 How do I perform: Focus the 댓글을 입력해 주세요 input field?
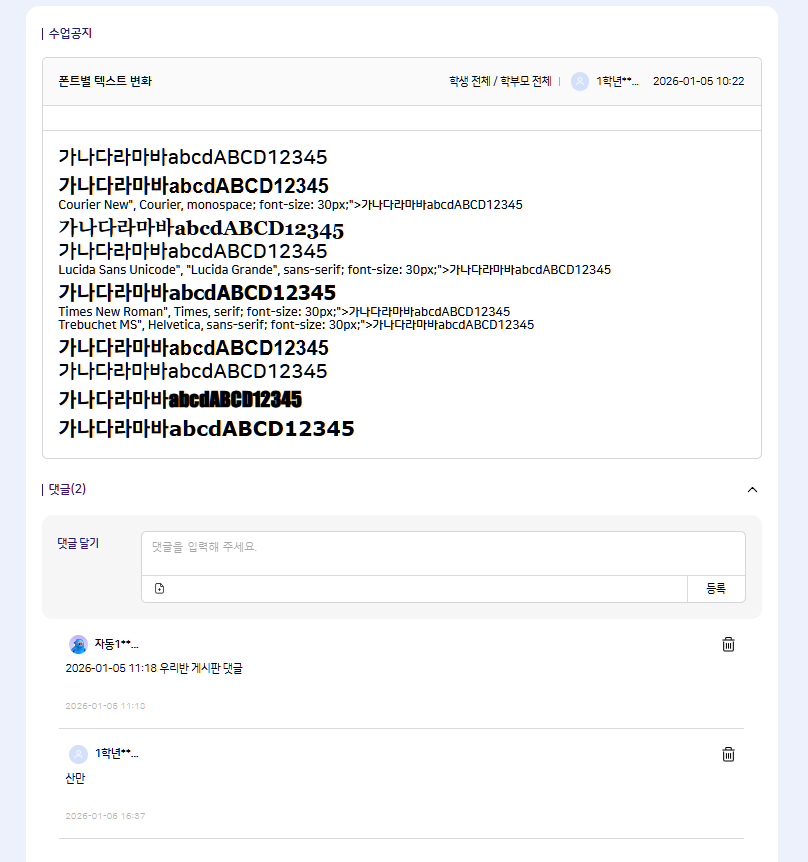pos(443,553)
